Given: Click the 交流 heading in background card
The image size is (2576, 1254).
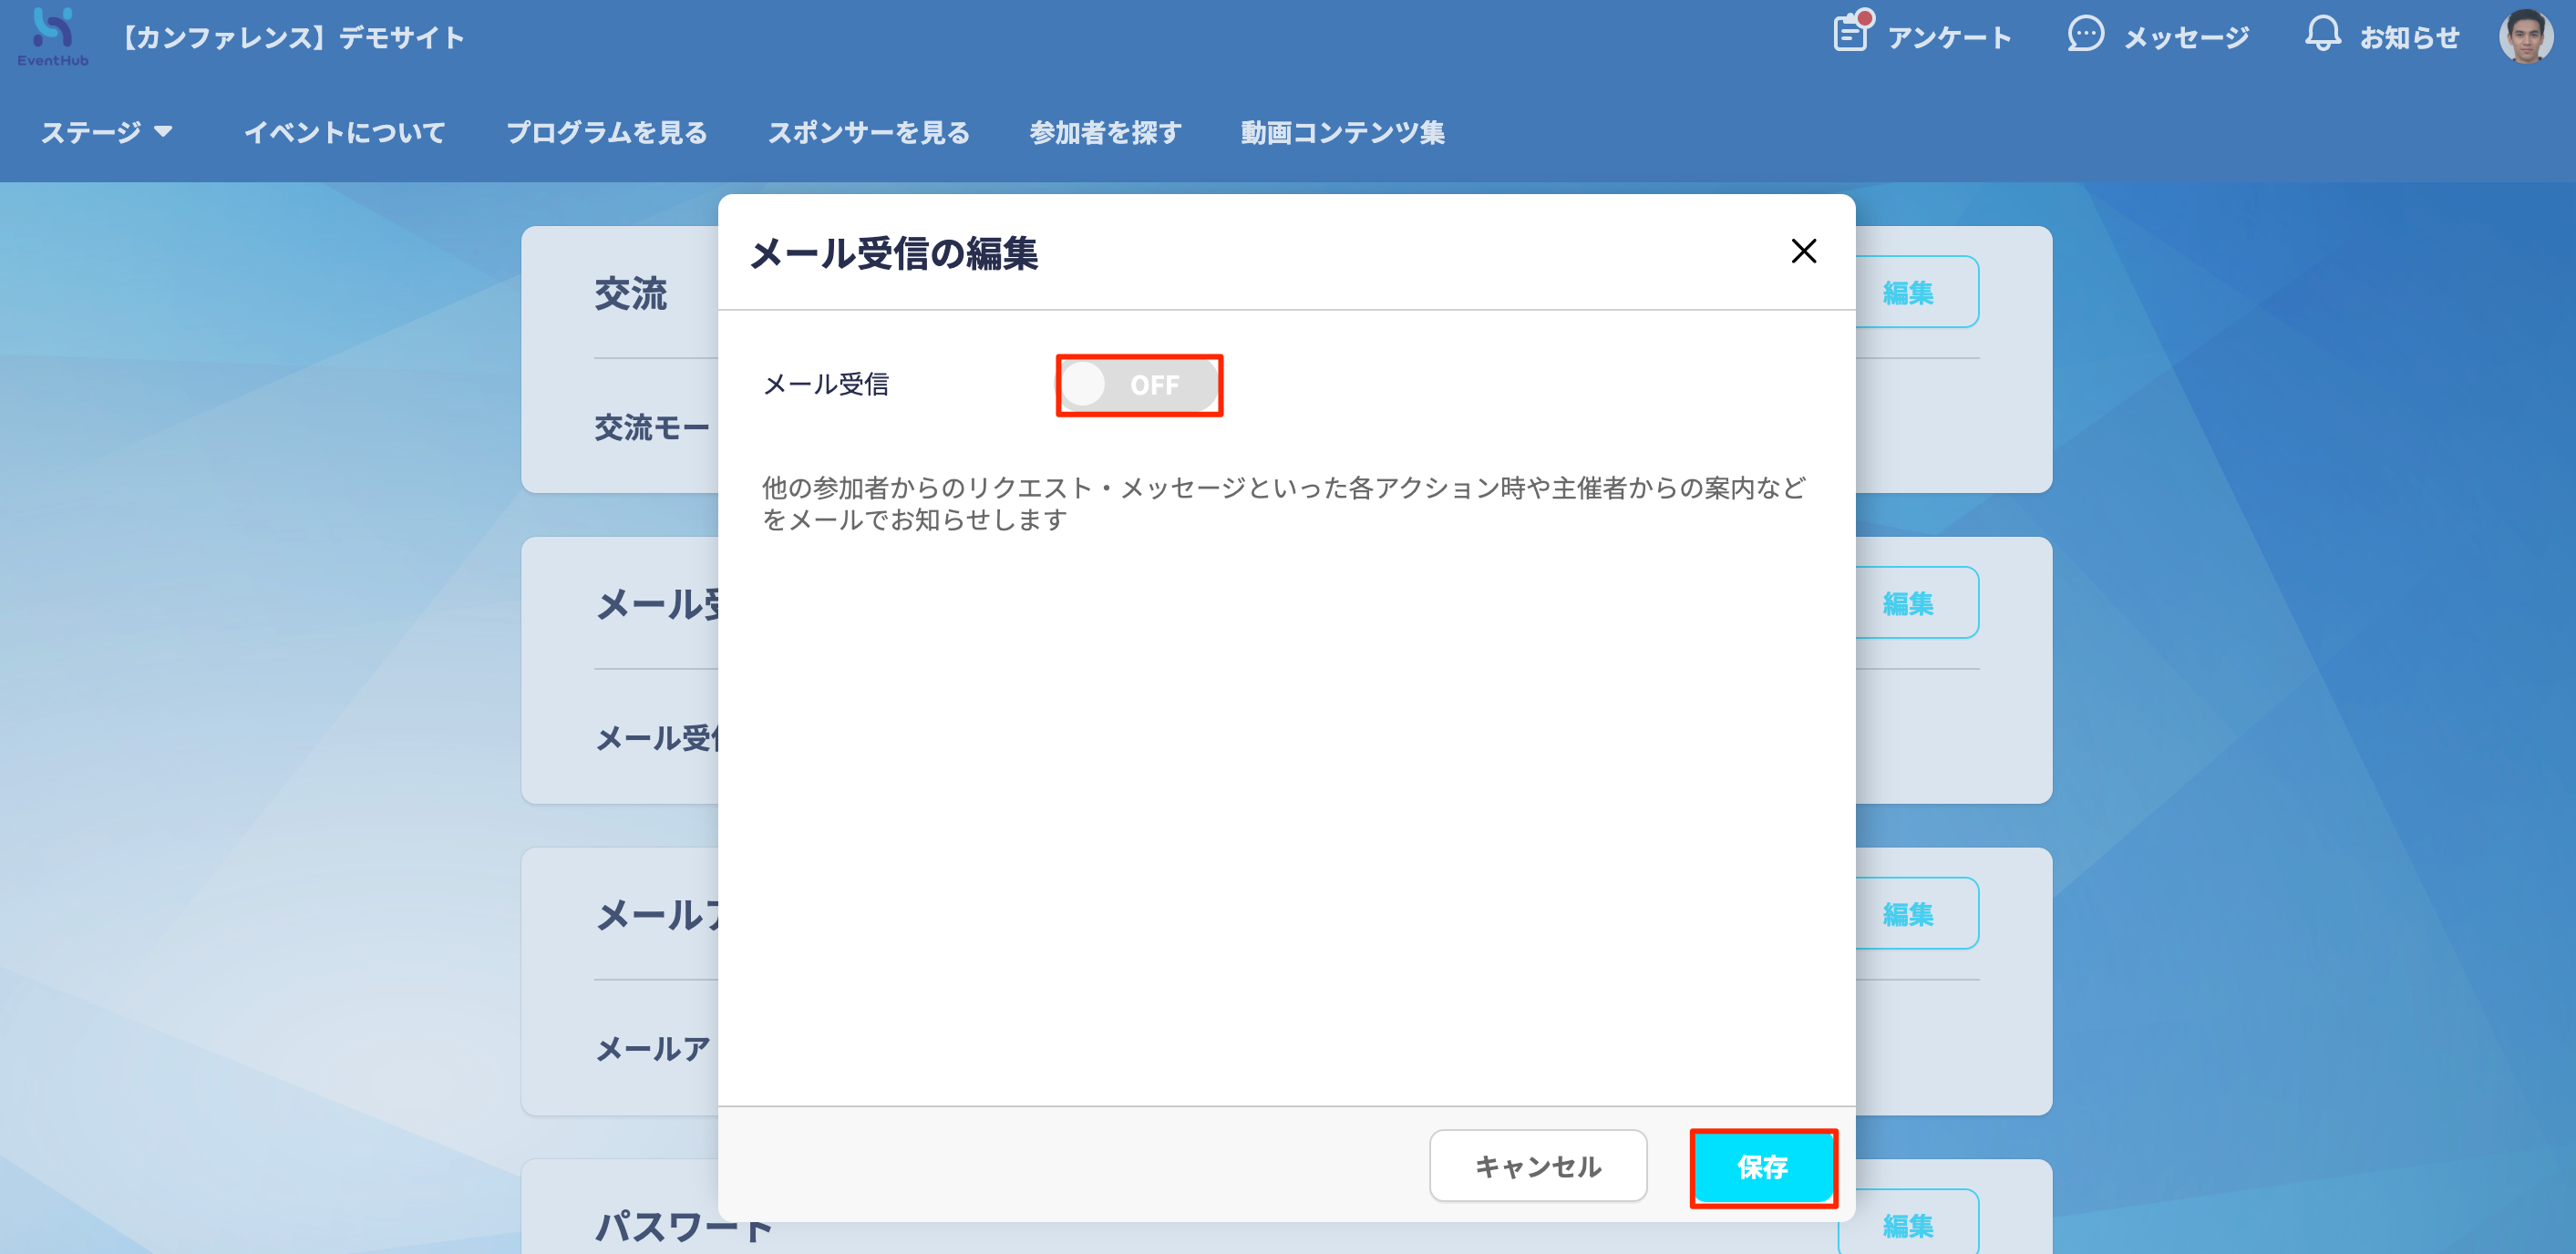Looking at the screenshot, I should click(630, 294).
